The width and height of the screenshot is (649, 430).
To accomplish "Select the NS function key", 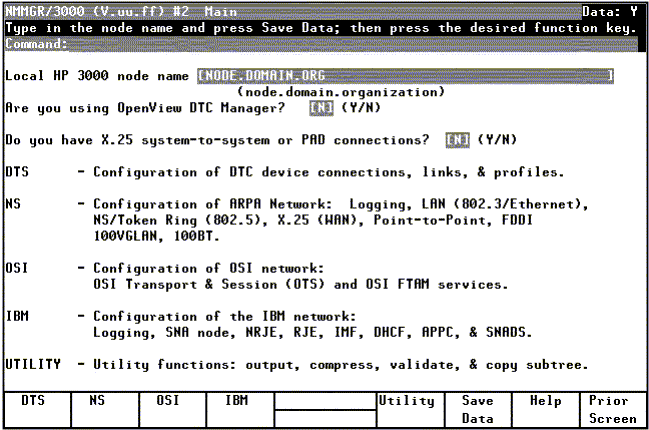I will [x=105, y=409].
